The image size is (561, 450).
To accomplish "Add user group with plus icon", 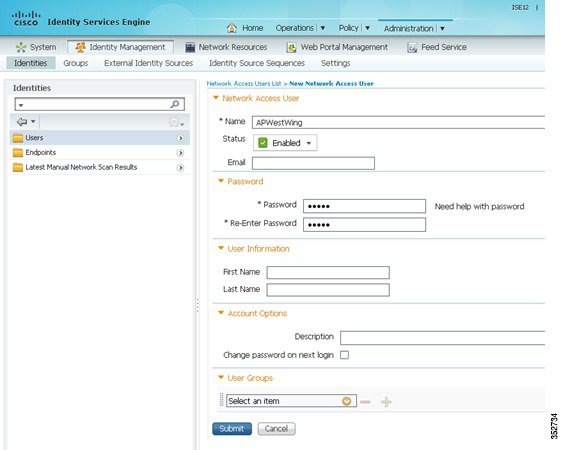I will point(386,402).
